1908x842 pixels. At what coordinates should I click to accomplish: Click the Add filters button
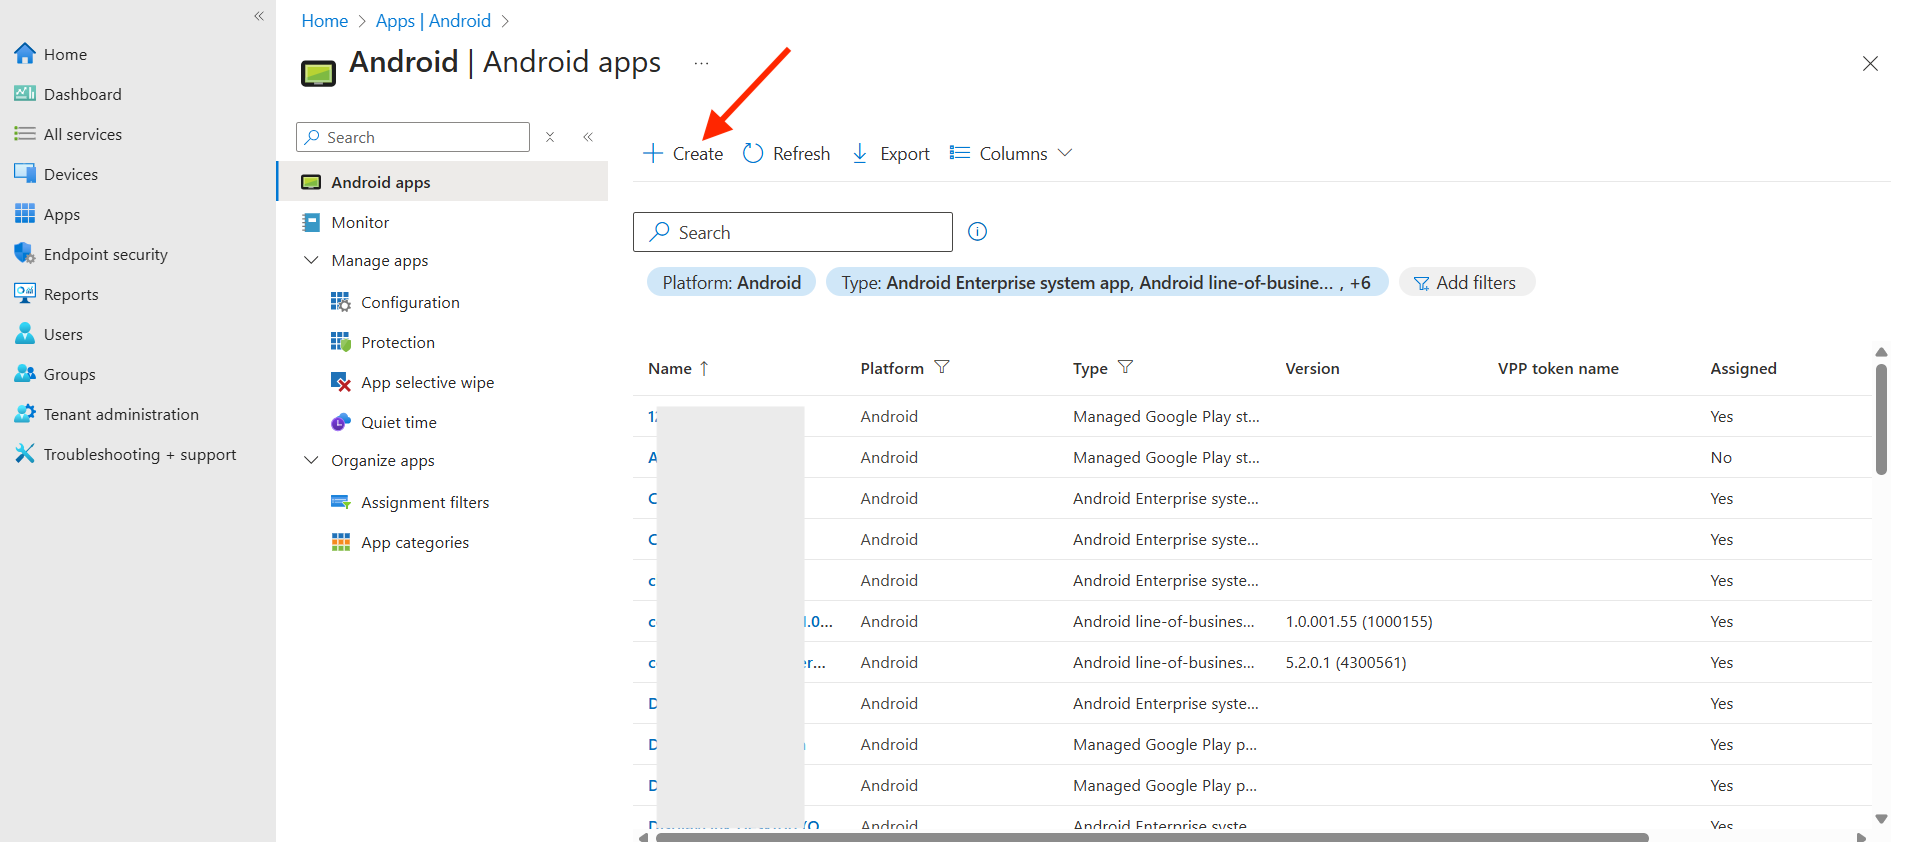[1466, 283]
